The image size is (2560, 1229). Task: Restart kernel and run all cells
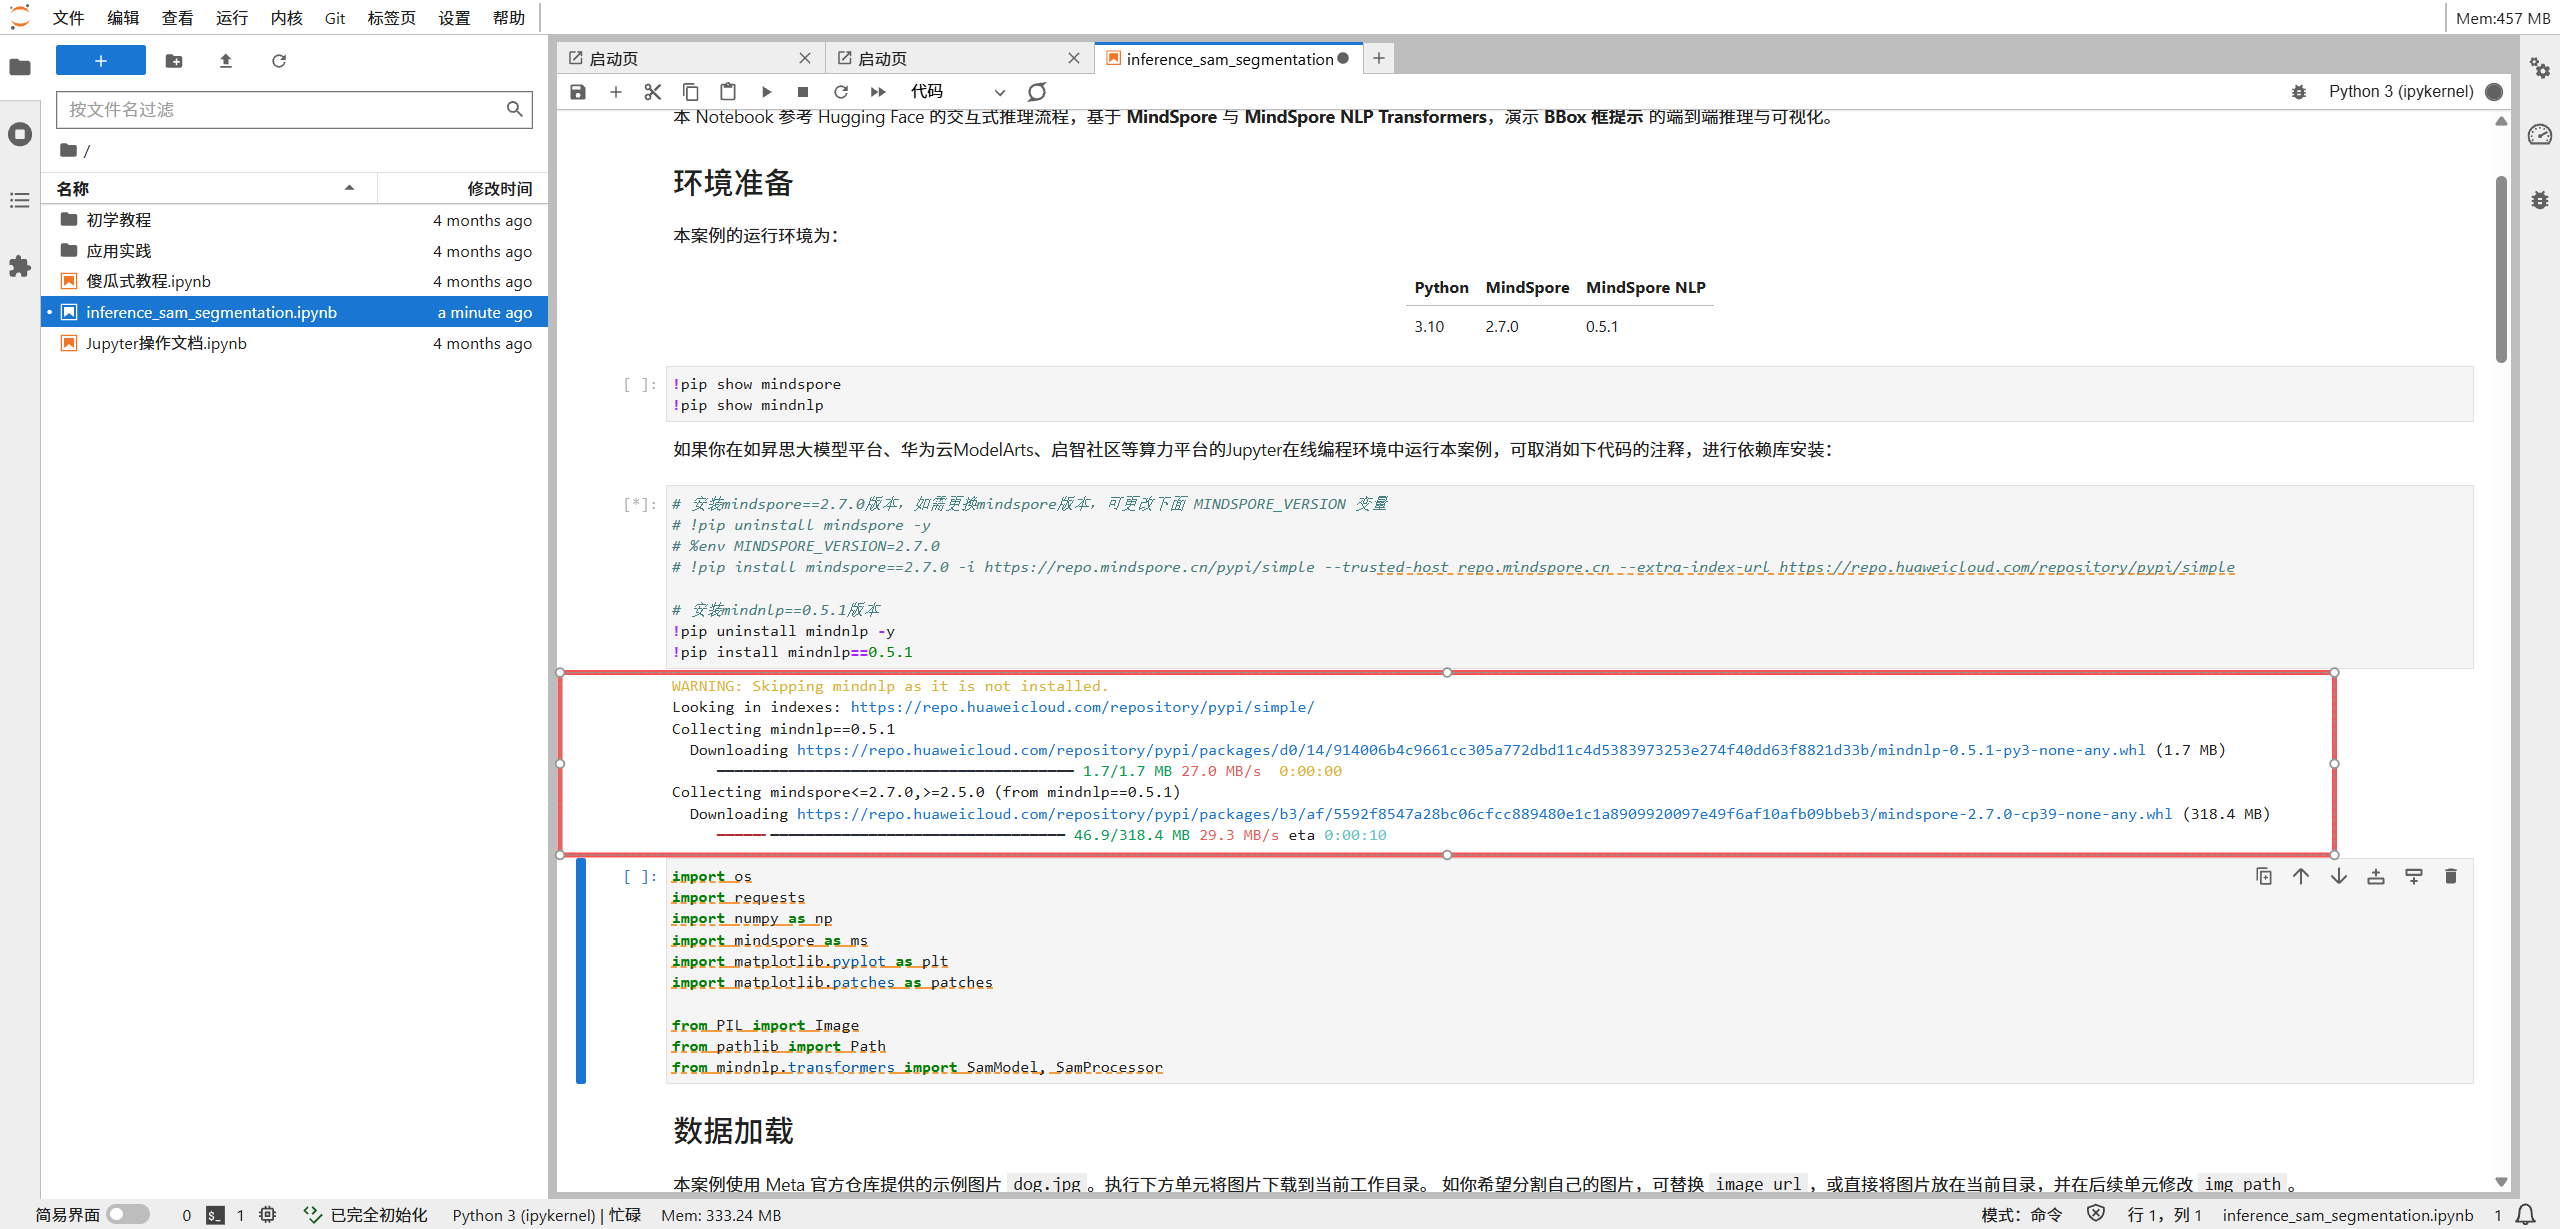pyautogui.click(x=878, y=92)
